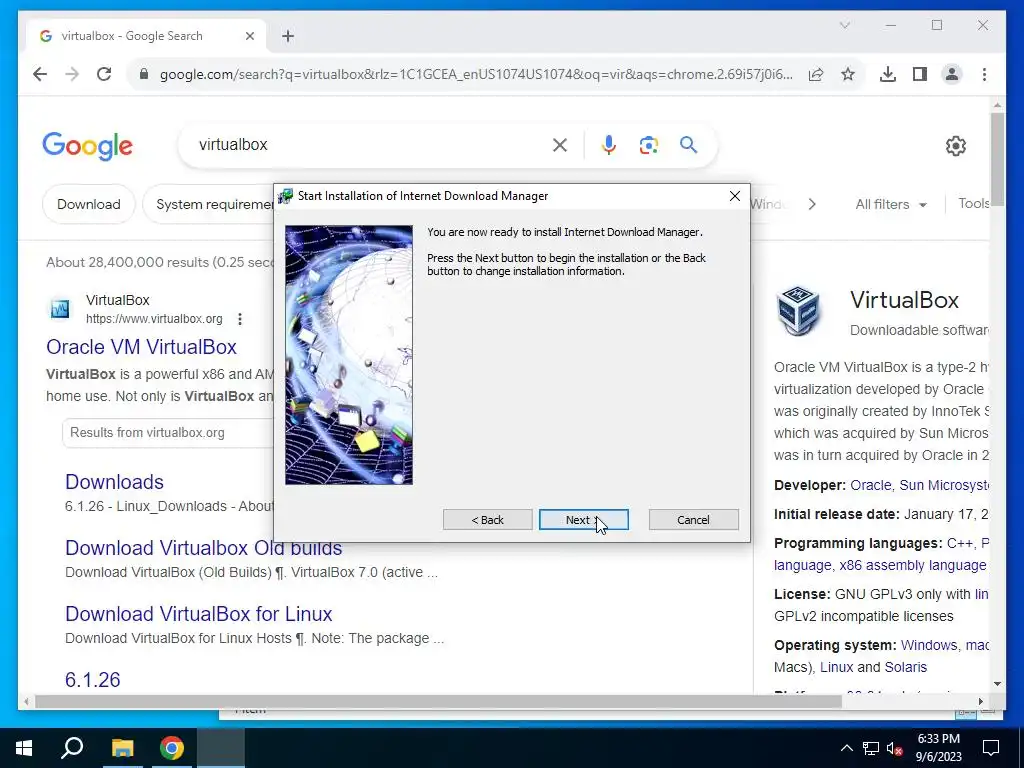Open the Chrome downloads icon
Viewport: 1024px width, 768px height.
tap(888, 74)
